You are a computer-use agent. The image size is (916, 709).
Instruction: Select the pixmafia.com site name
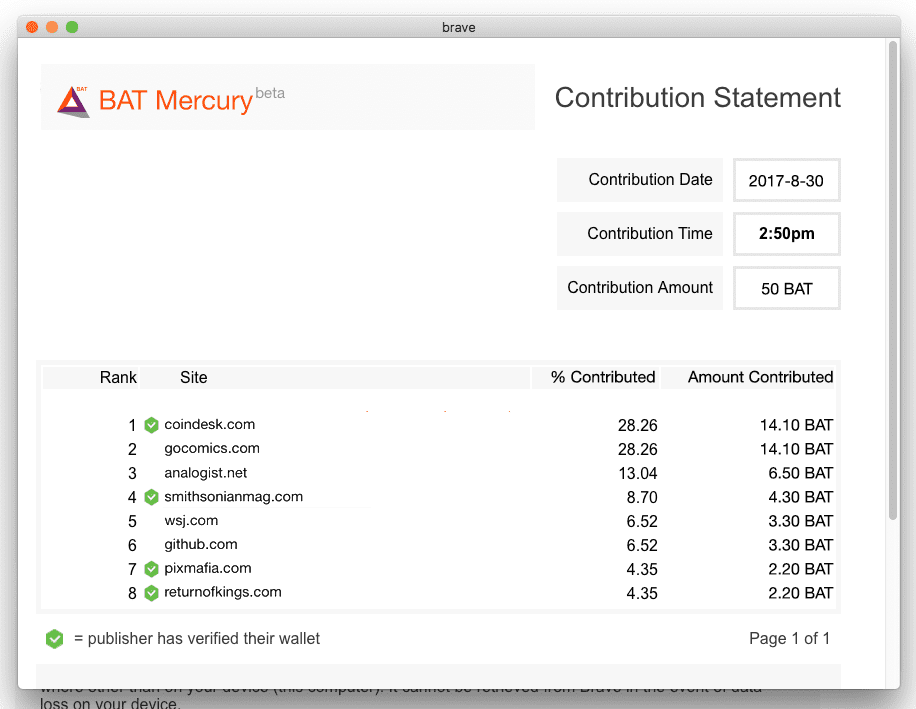tap(208, 568)
